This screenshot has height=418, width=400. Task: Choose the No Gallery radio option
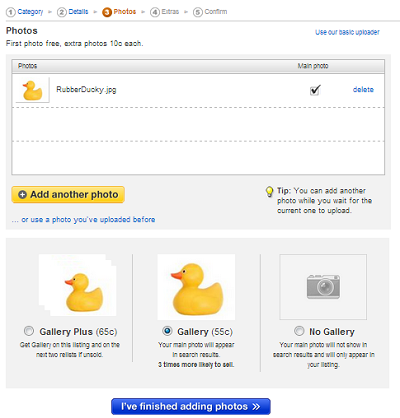(299, 331)
